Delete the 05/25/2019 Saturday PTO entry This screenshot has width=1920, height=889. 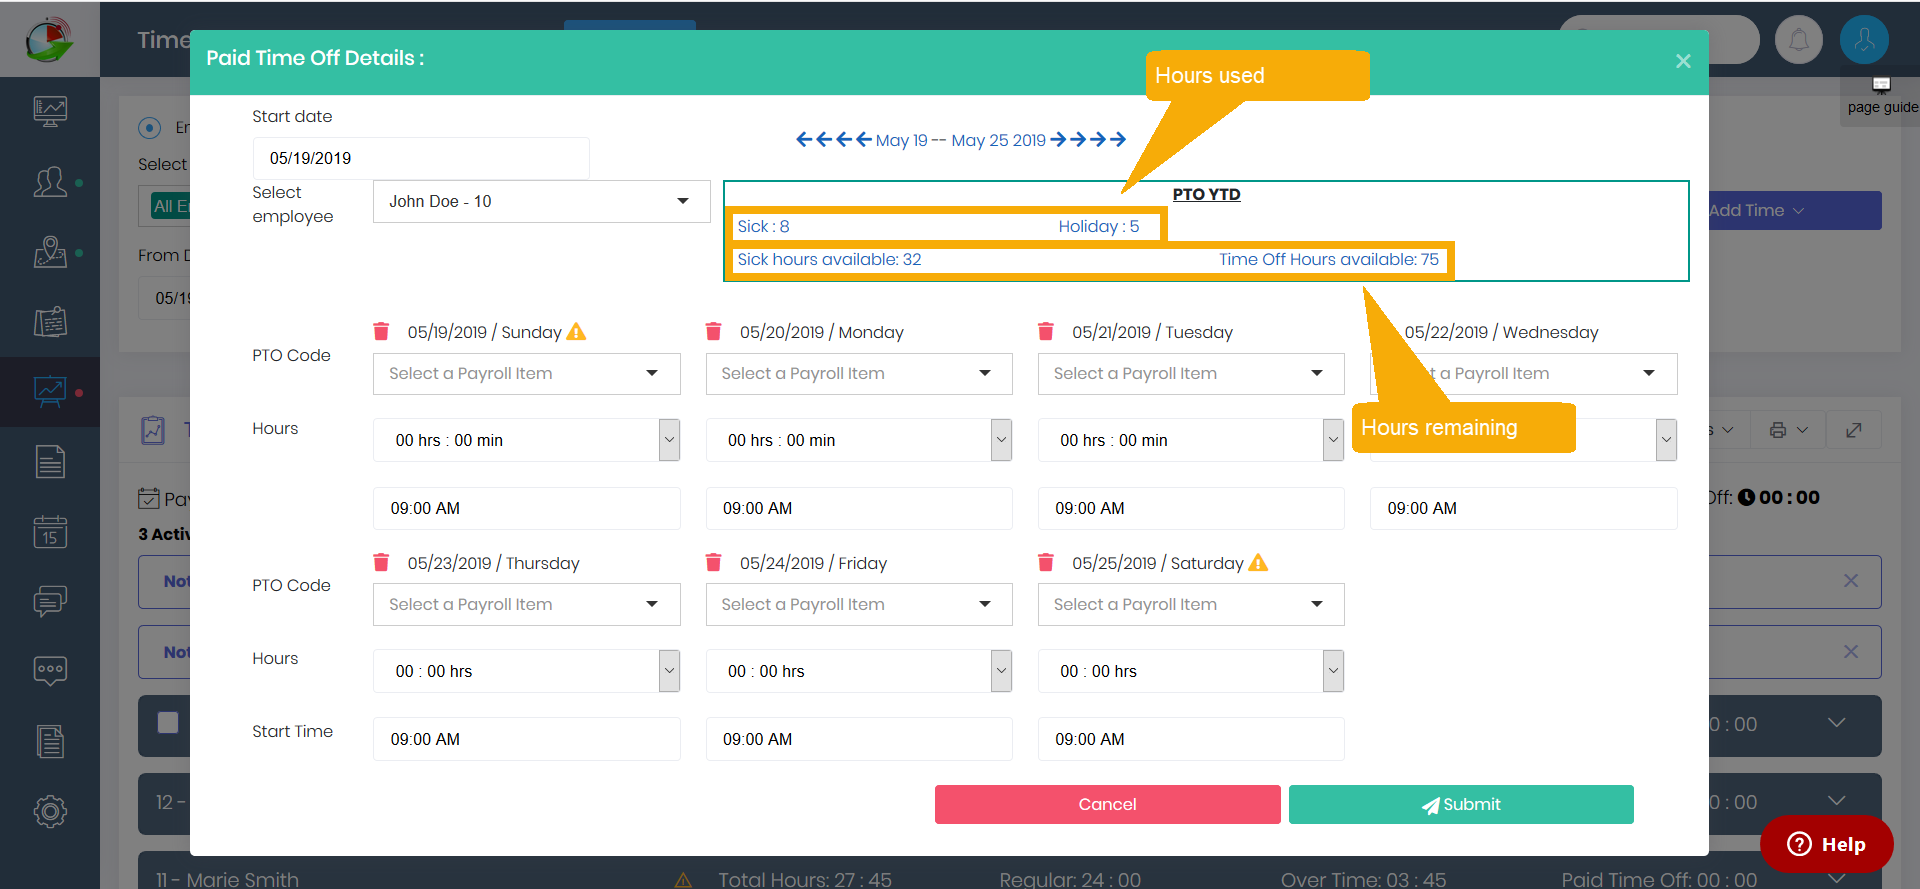1046,562
